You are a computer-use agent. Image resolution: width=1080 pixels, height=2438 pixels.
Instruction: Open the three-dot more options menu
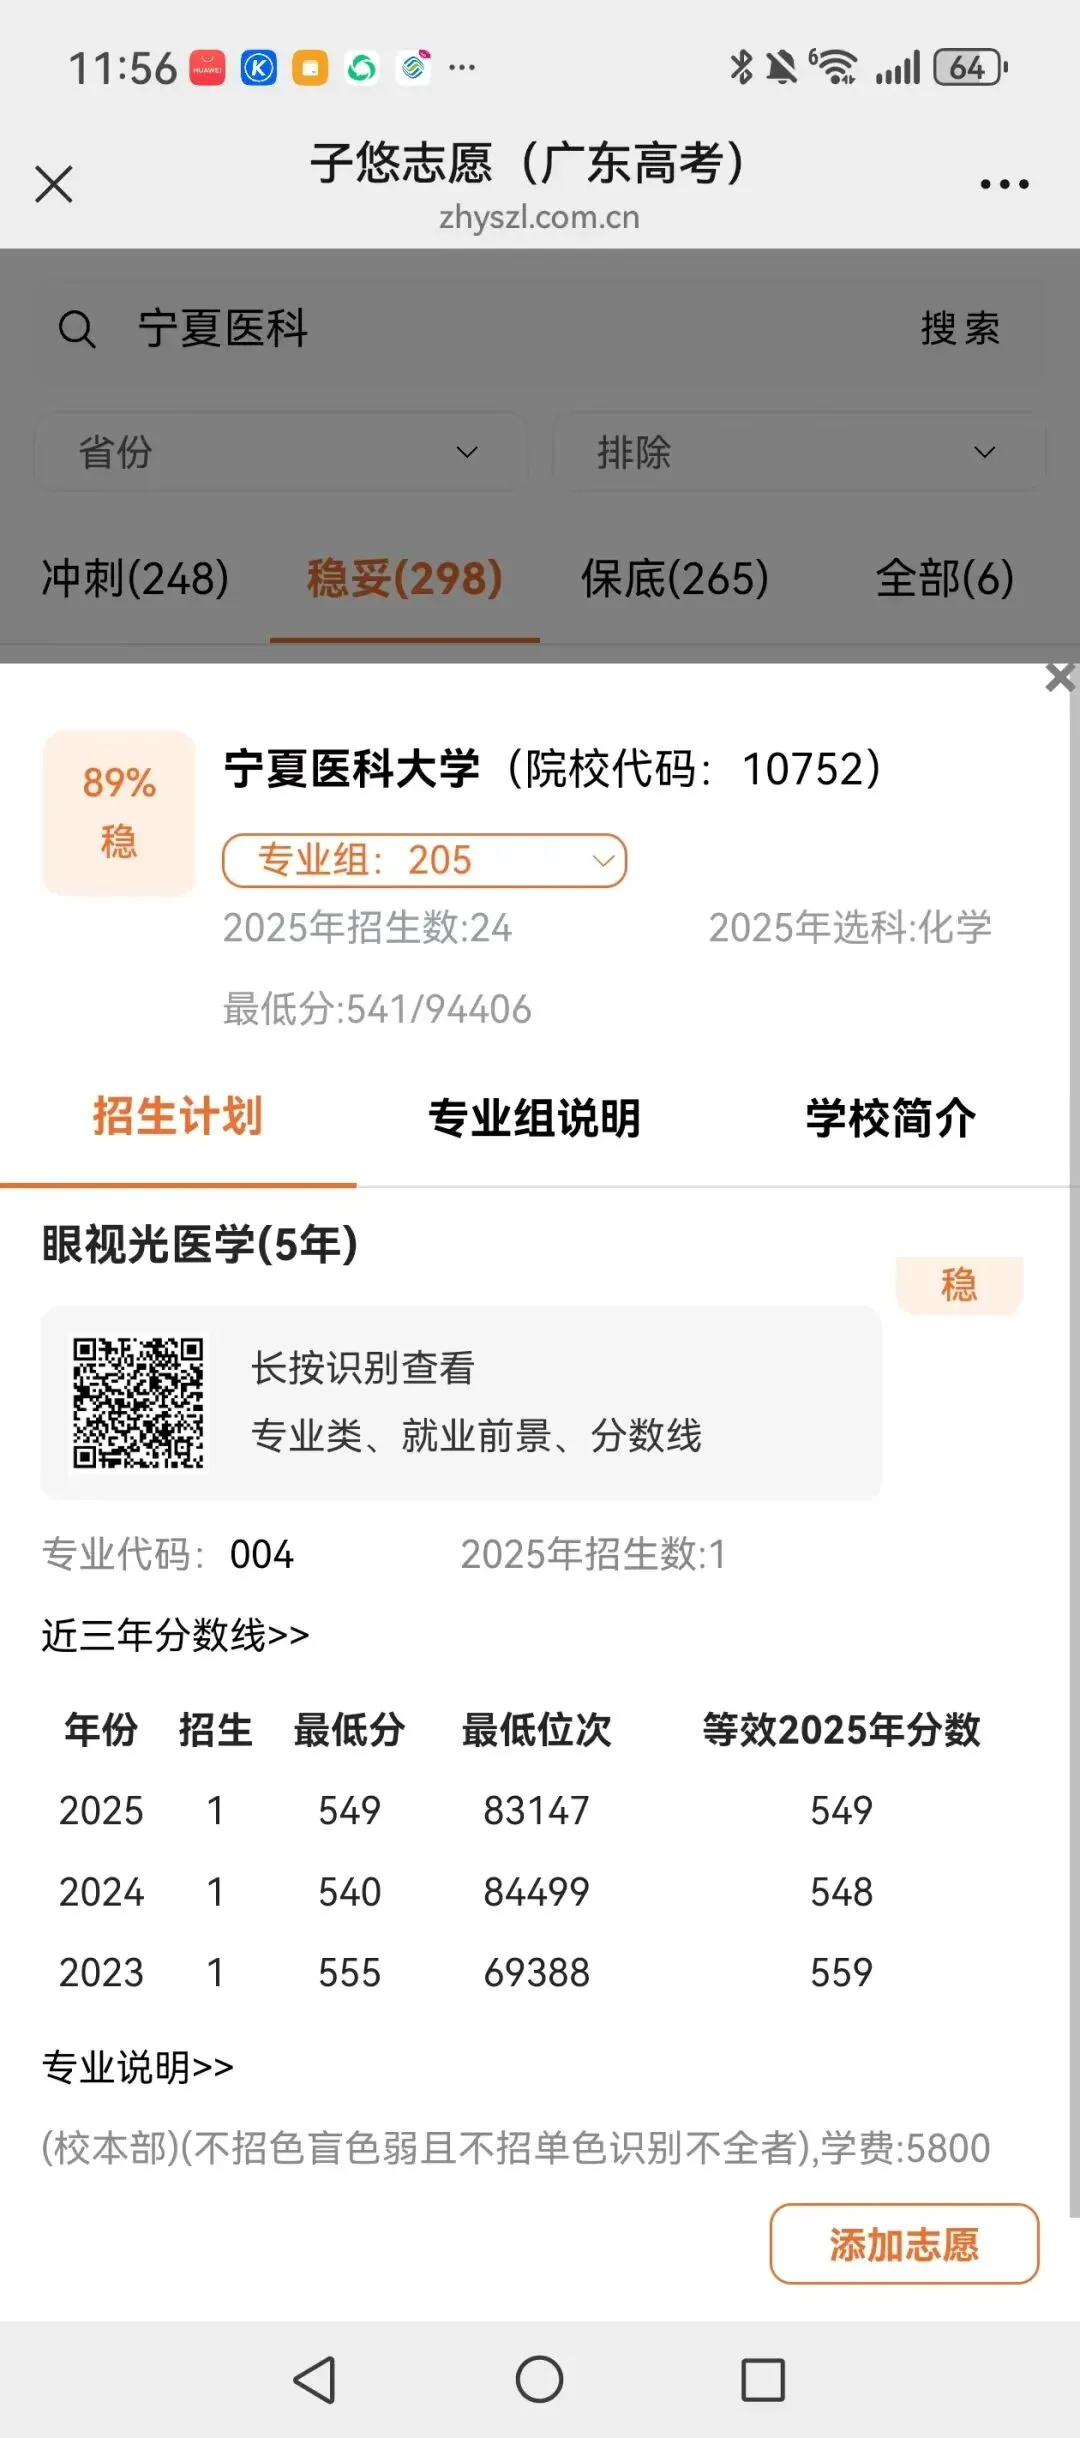point(1004,184)
